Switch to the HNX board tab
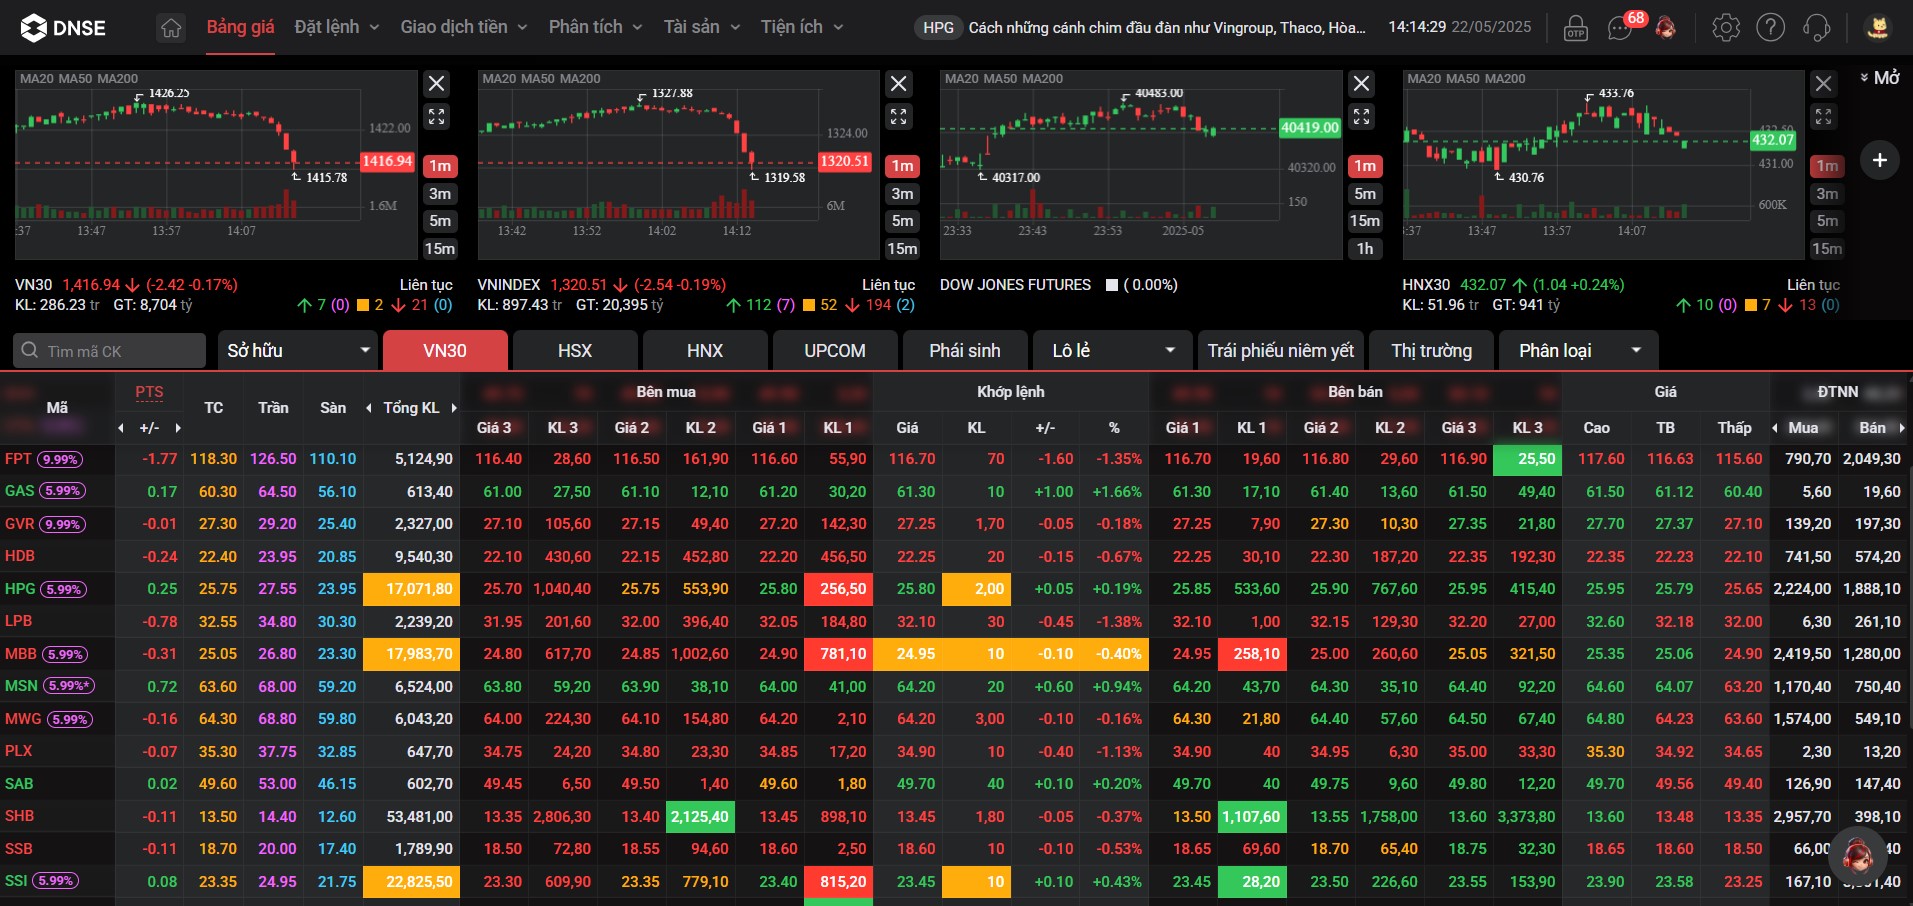The height and width of the screenshot is (906, 1913). point(705,351)
